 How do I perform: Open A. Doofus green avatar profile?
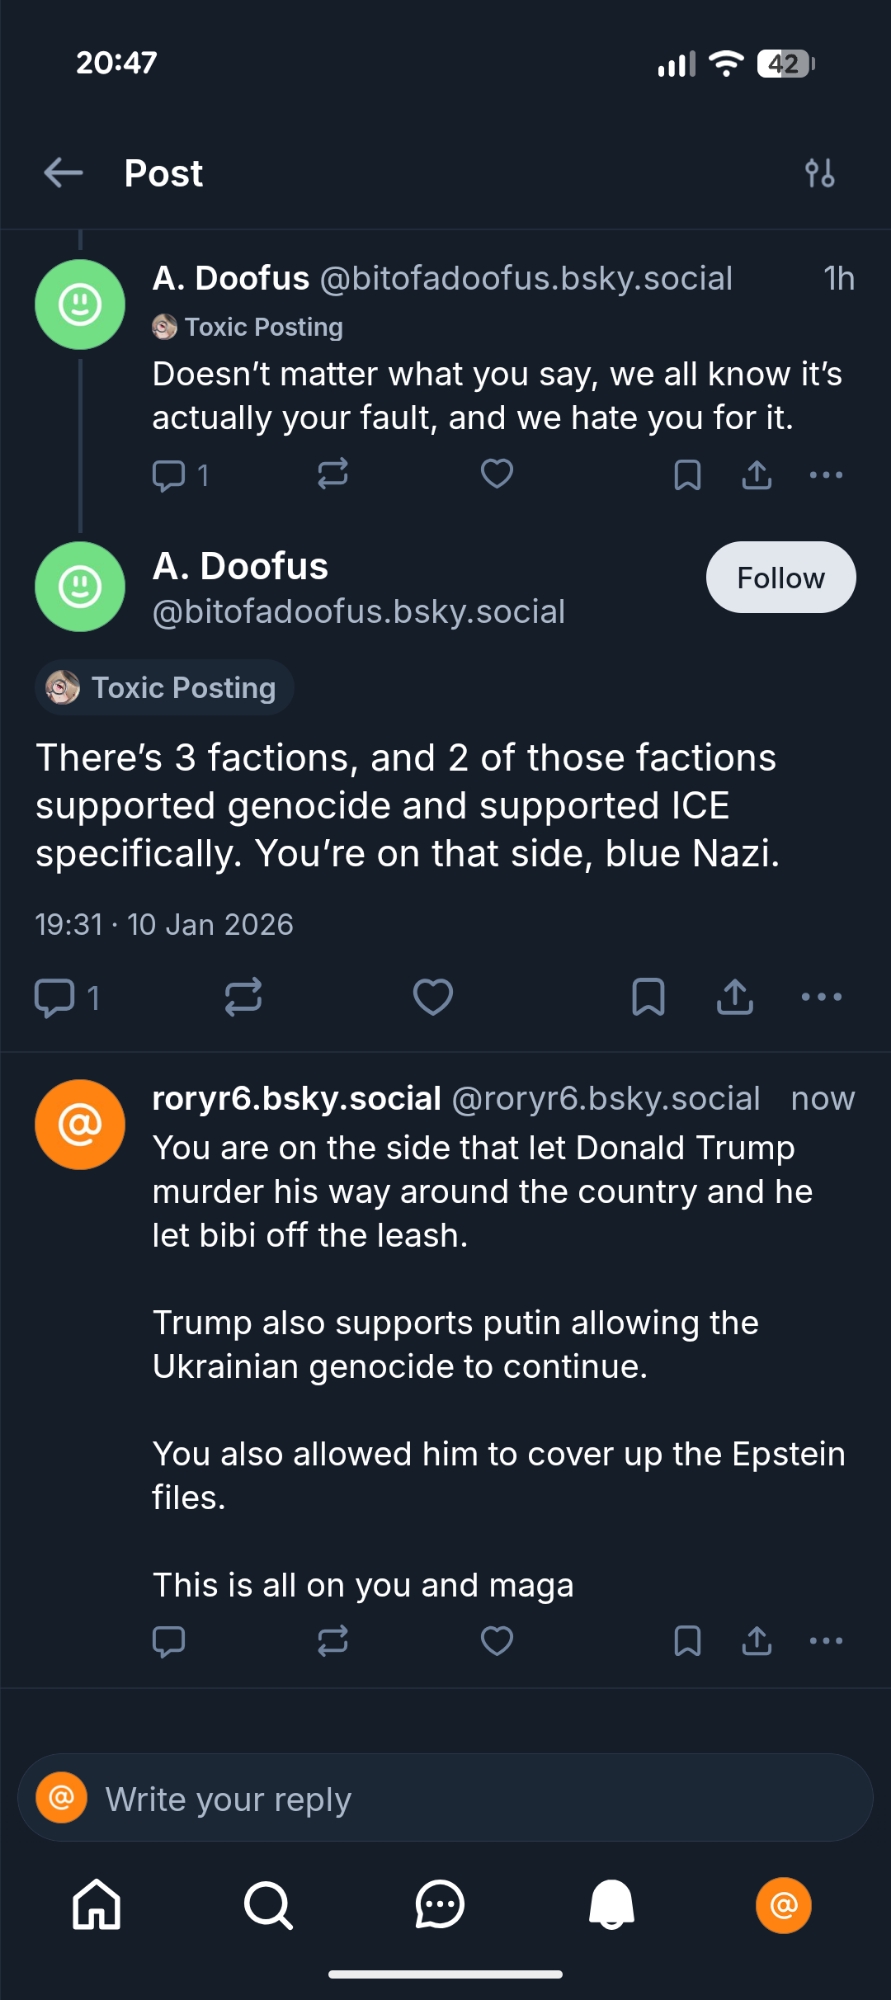pos(80,587)
